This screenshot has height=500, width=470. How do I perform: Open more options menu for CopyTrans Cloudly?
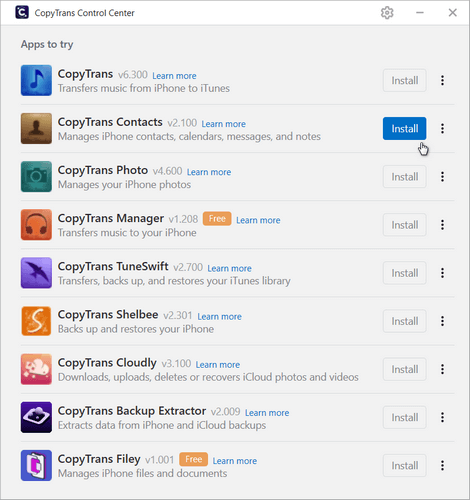442,369
